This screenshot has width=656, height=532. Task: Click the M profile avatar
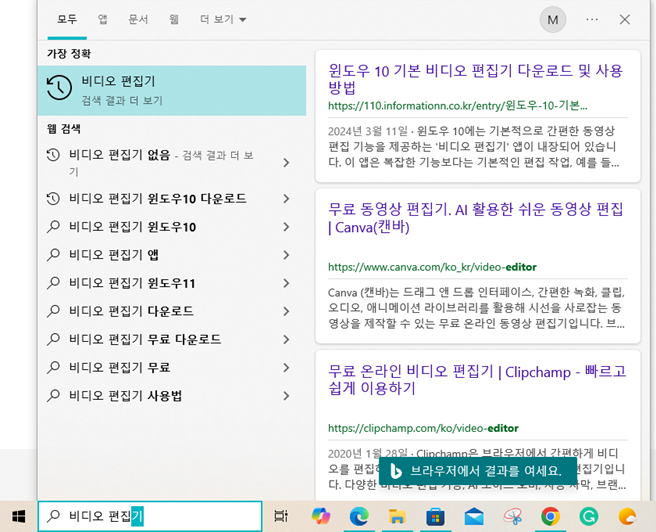[553, 19]
